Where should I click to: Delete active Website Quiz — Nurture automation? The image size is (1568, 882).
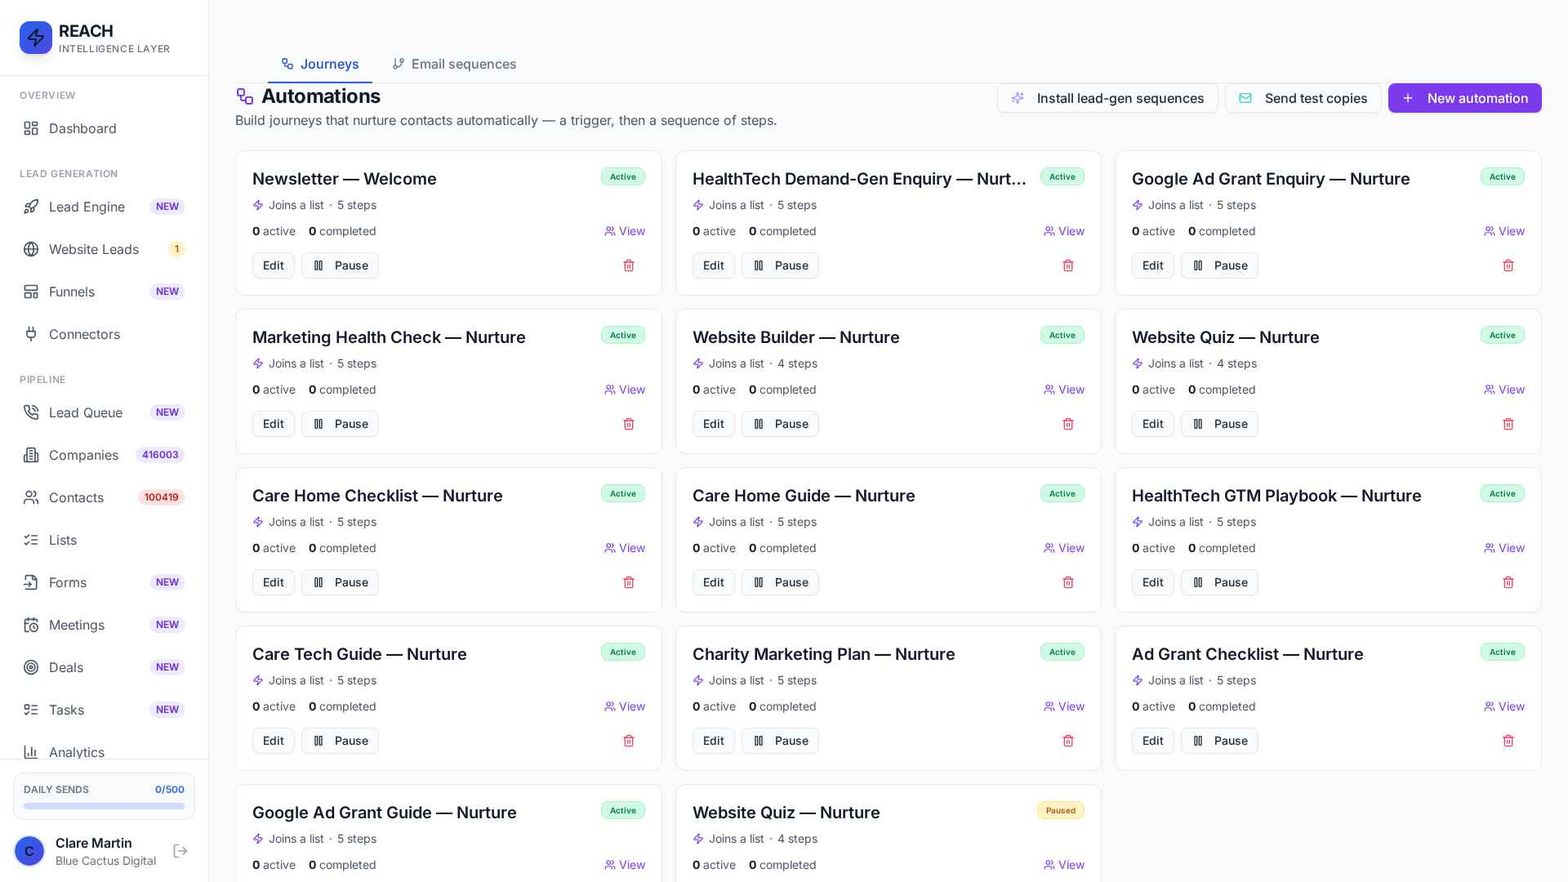coord(1508,424)
